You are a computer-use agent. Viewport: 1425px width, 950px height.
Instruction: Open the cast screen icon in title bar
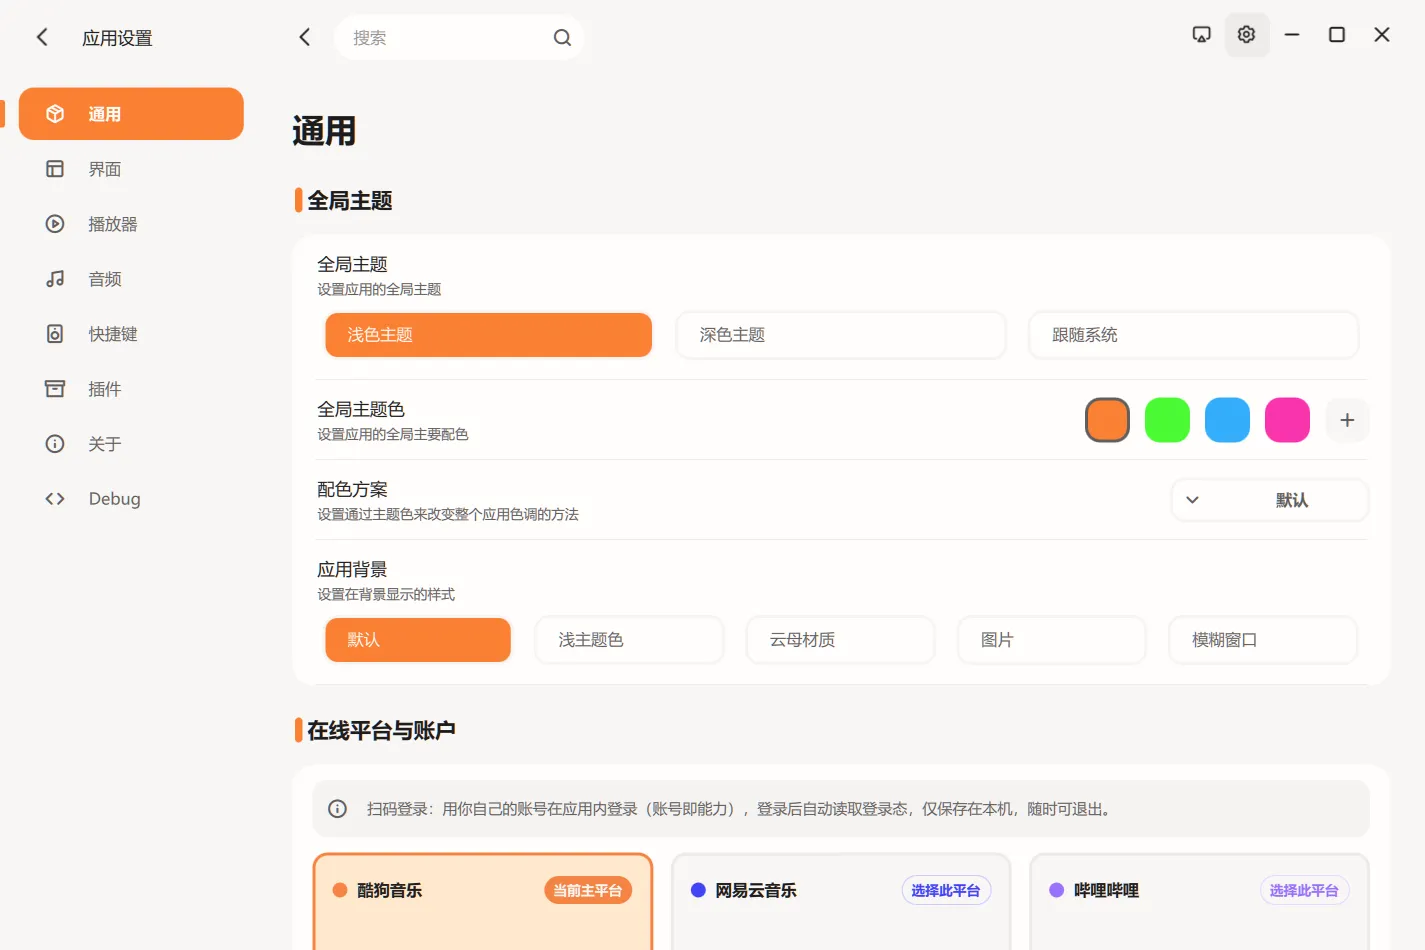pos(1202,35)
